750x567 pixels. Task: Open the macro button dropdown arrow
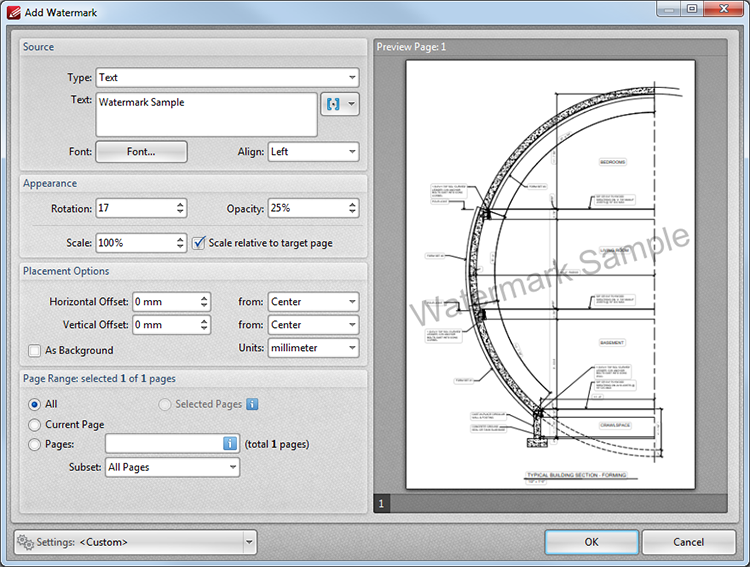(352, 104)
